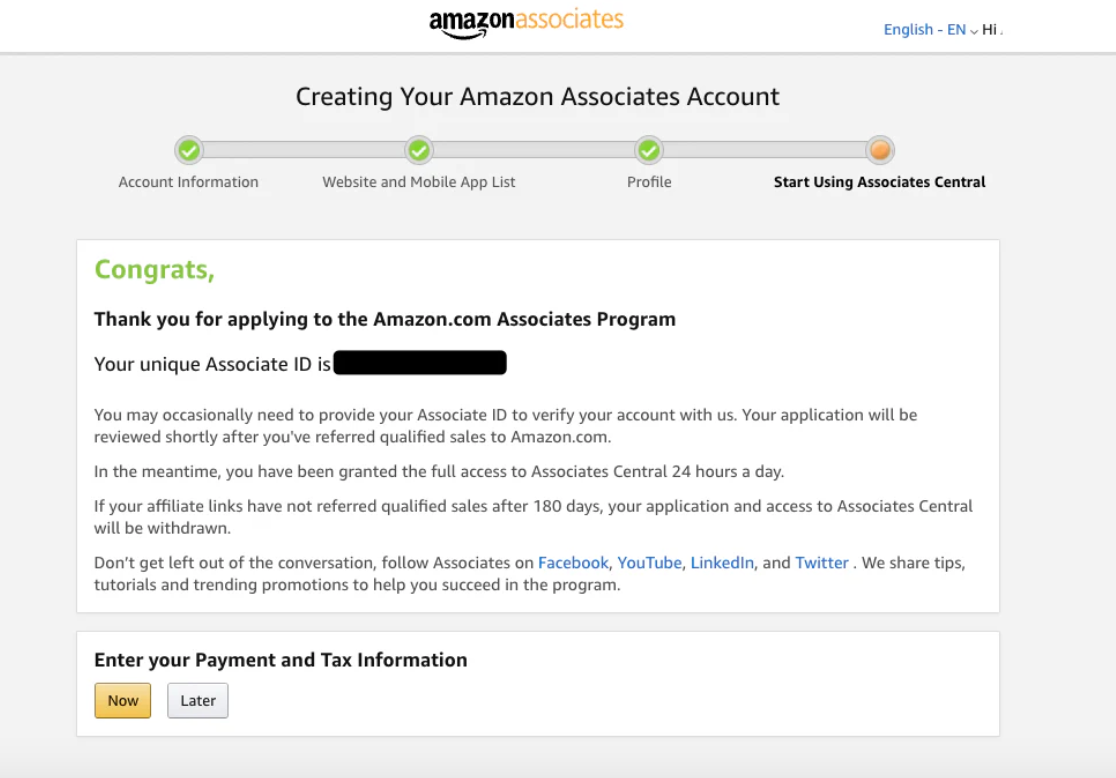Click the Hi account greeting
The width and height of the screenshot is (1116, 778).
coord(991,30)
